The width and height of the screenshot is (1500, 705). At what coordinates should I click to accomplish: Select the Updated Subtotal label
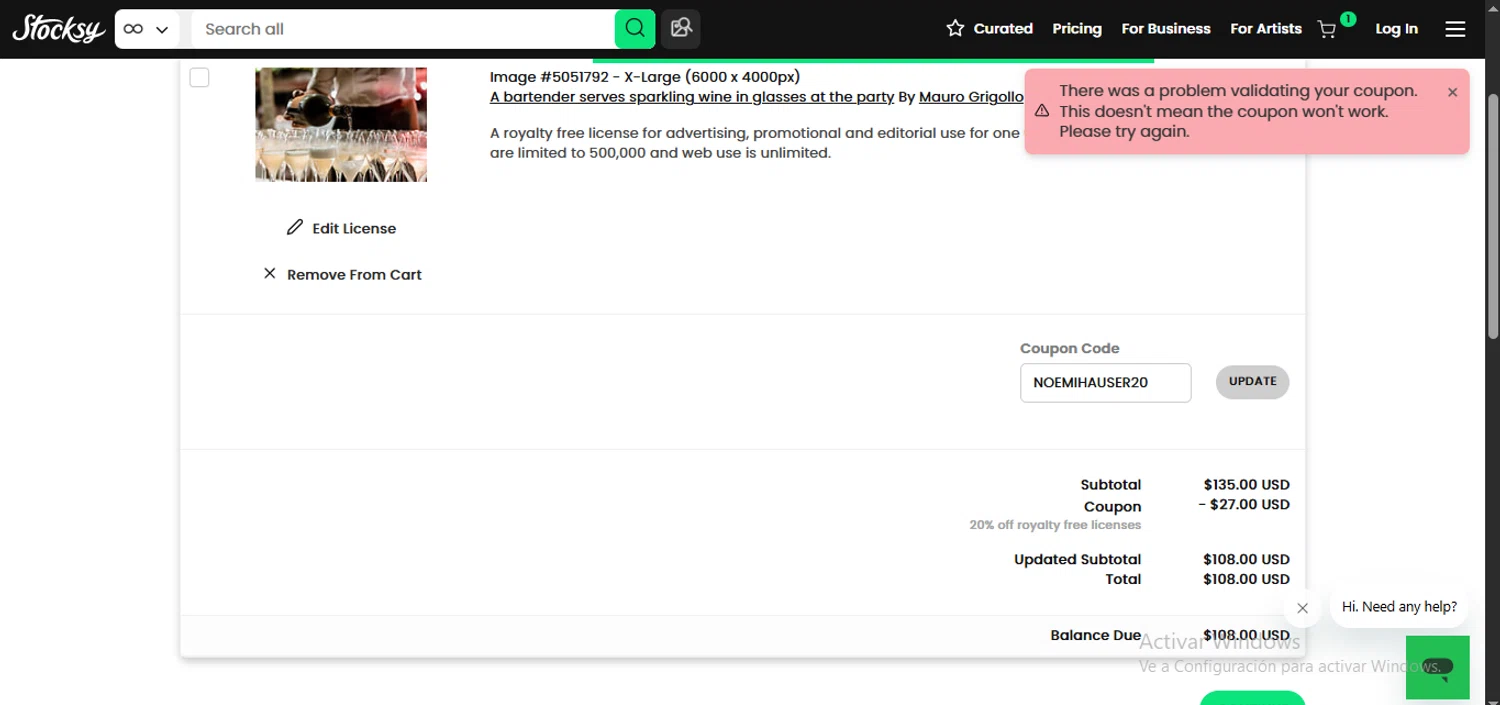pyautogui.click(x=1077, y=559)
